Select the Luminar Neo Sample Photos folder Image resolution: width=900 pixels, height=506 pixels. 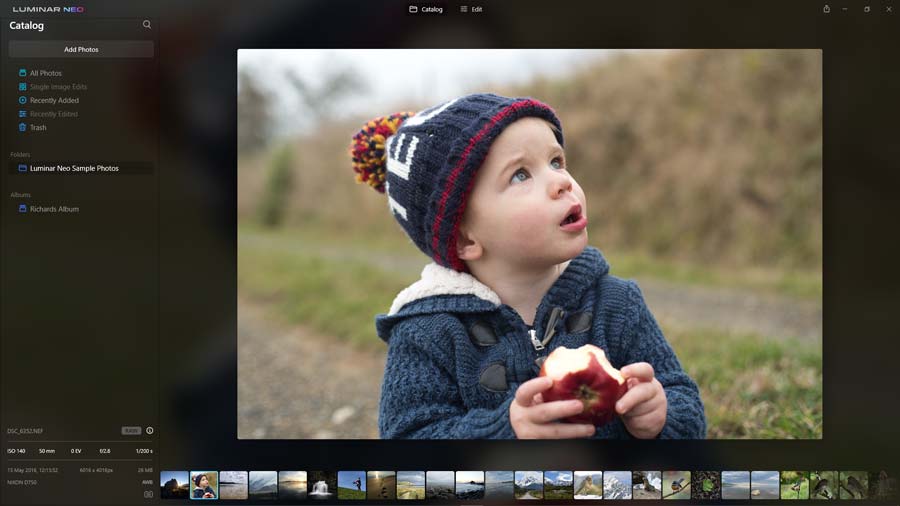(81, 168)
